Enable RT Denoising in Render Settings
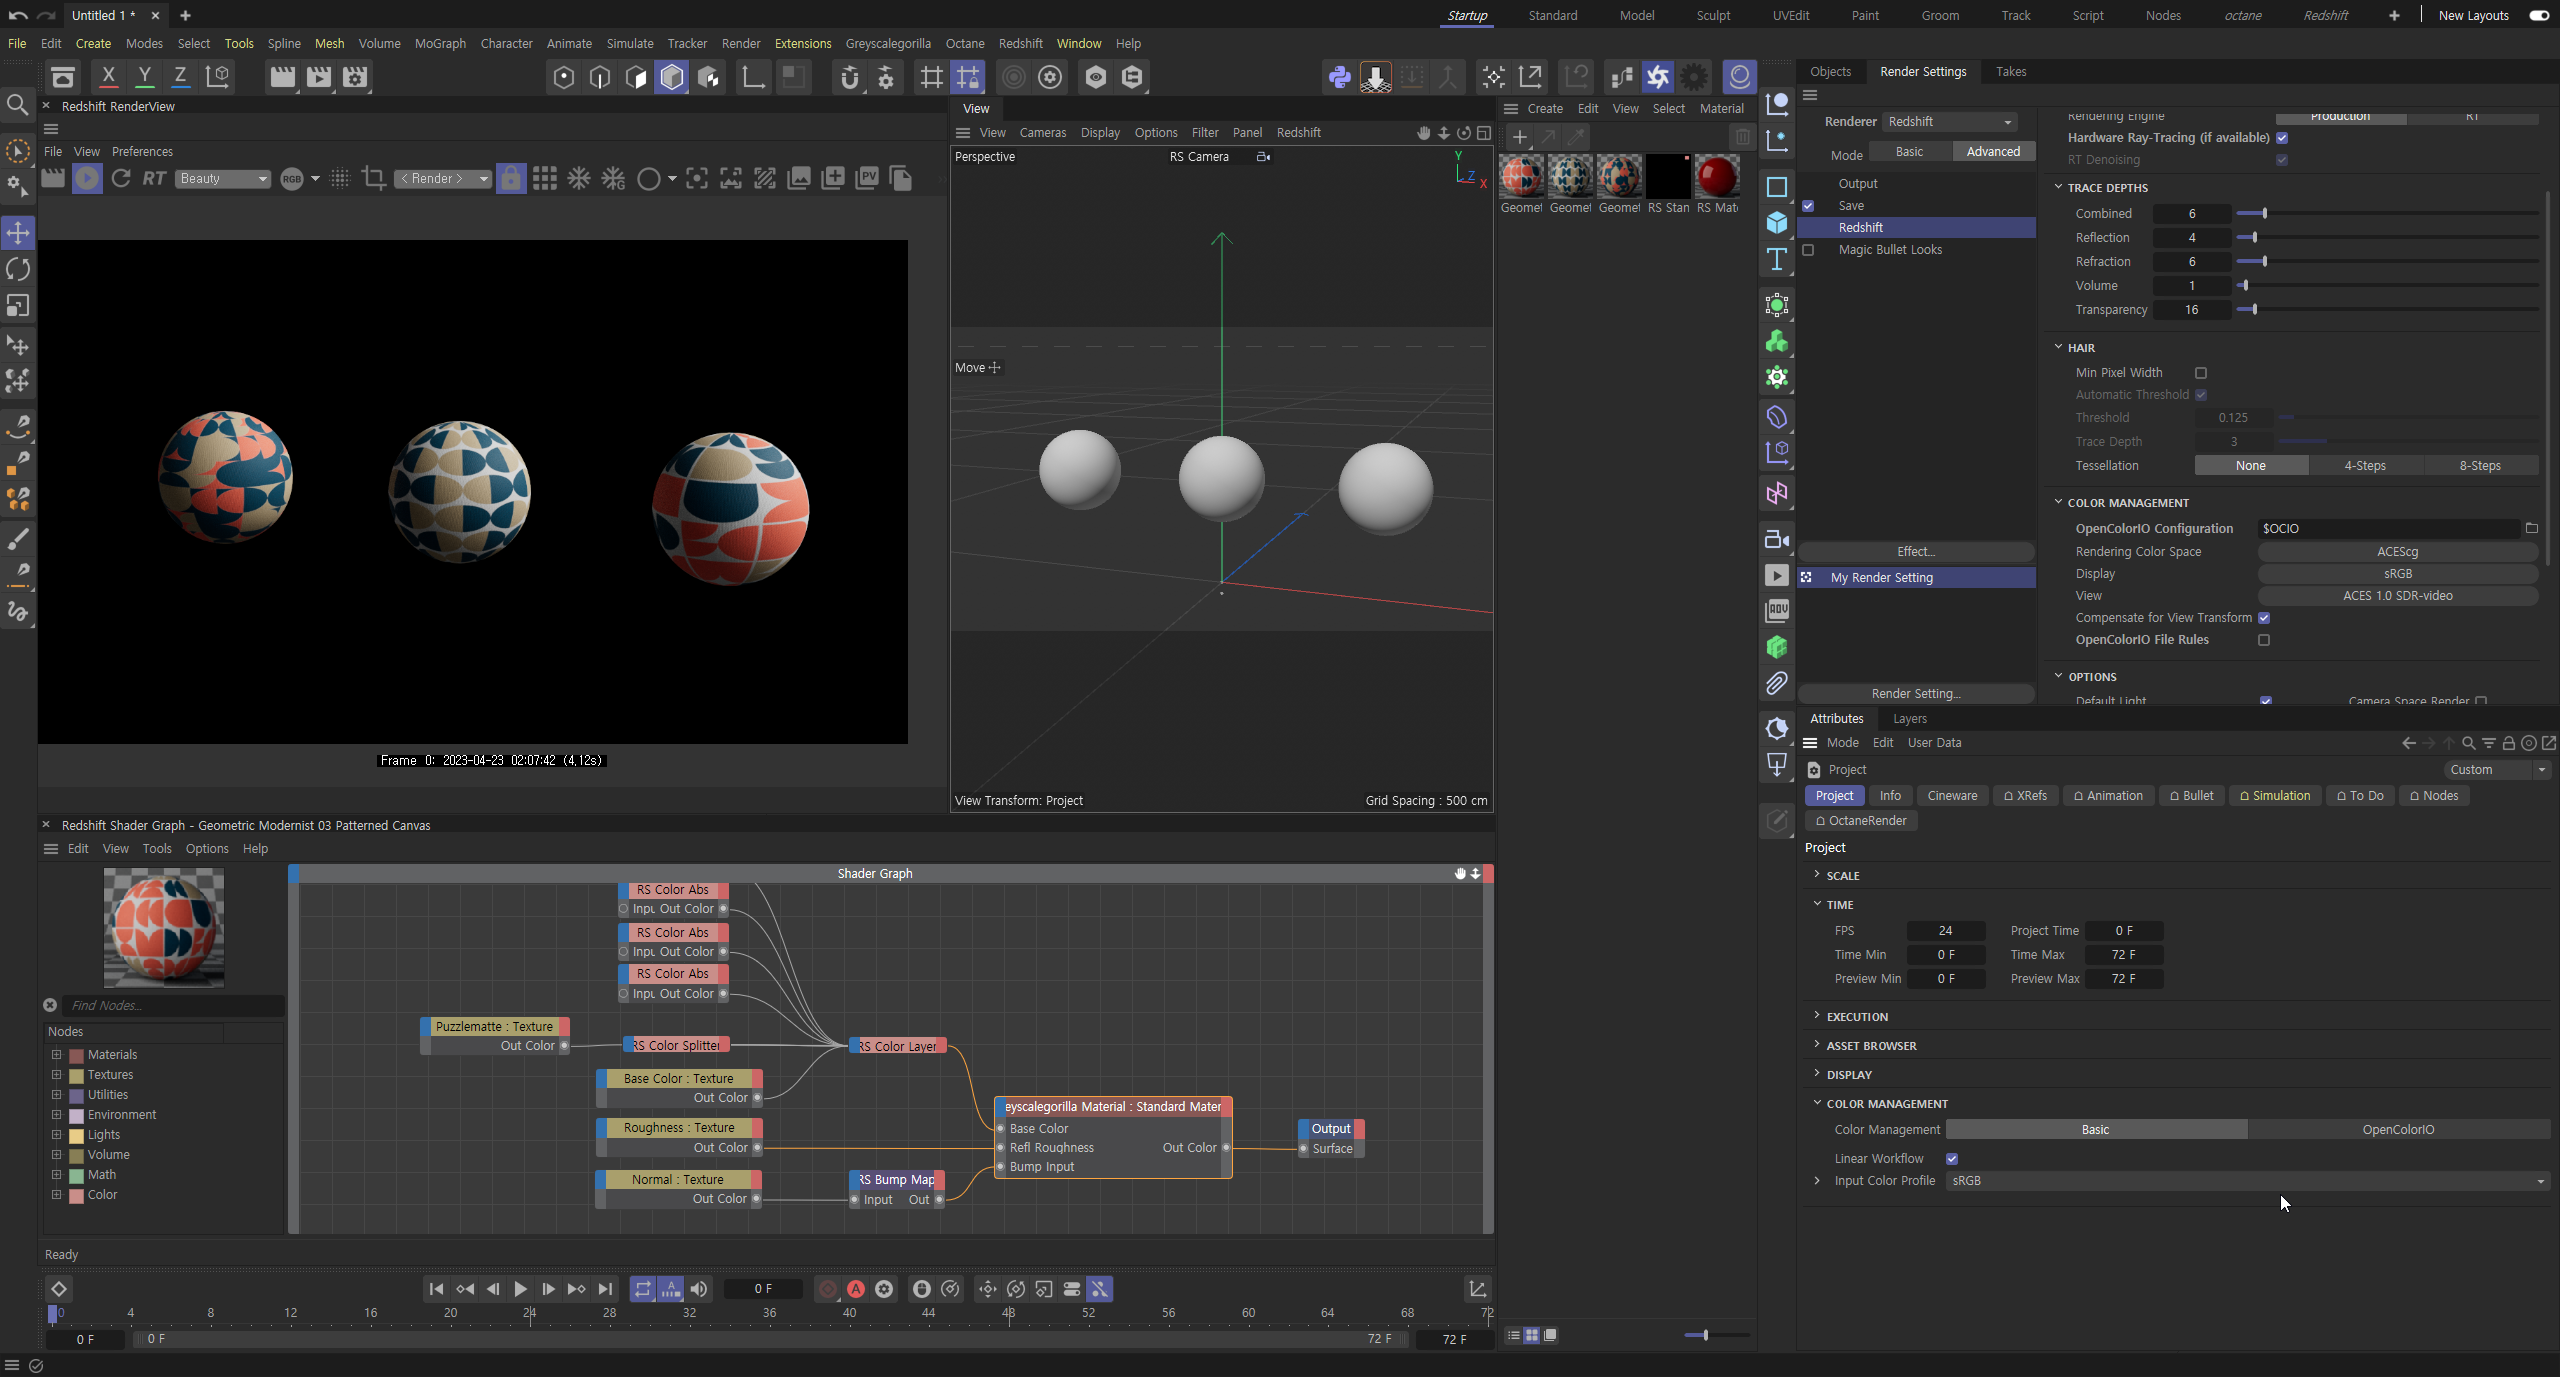This screenshot has height=1377, width=2560. pyautogui.click(x=2283, y=160)
